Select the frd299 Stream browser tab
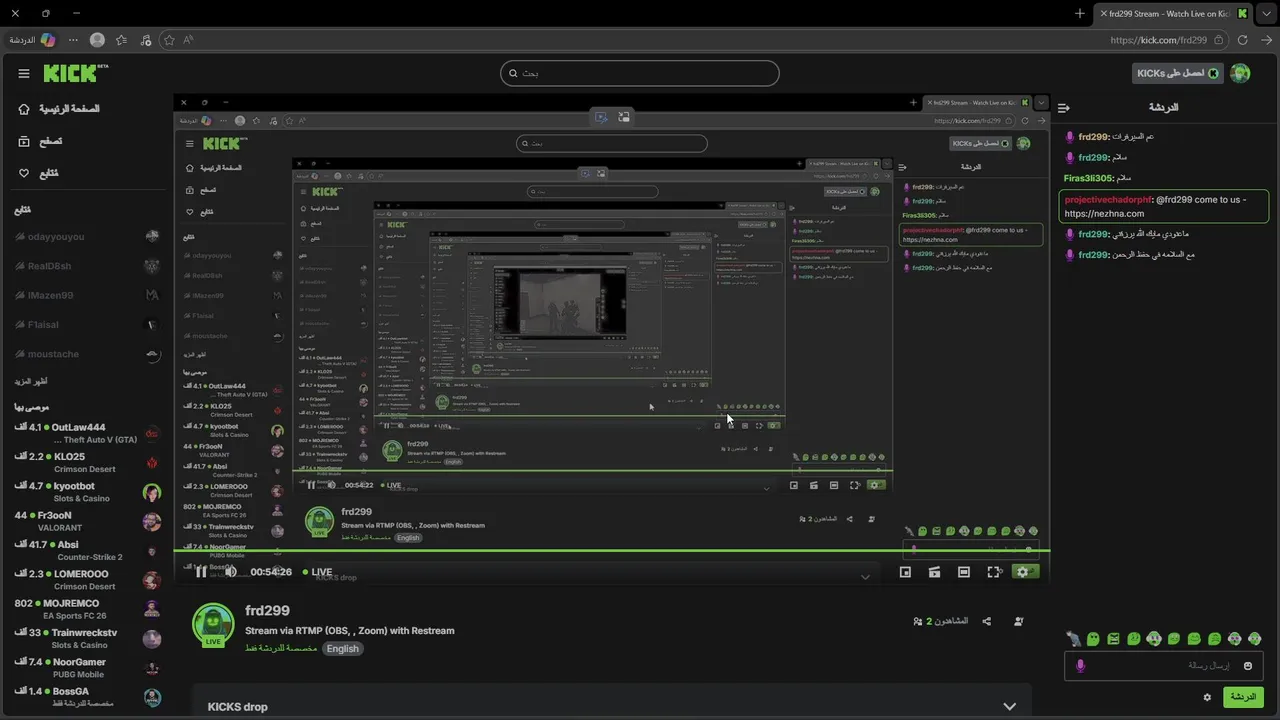Screen dimensions: 1280x720 pos(1174,14)
